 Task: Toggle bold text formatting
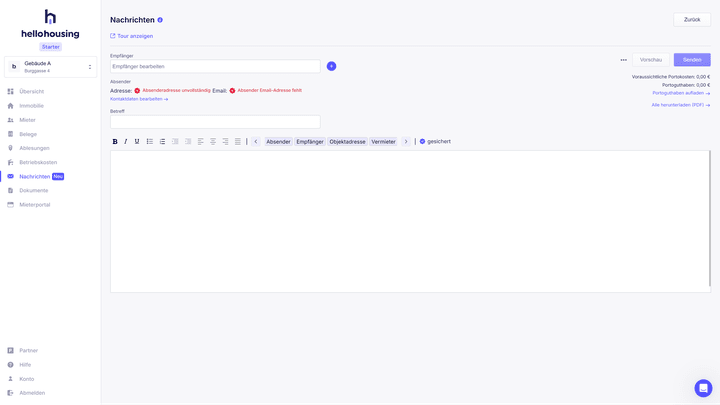[115, 141]
